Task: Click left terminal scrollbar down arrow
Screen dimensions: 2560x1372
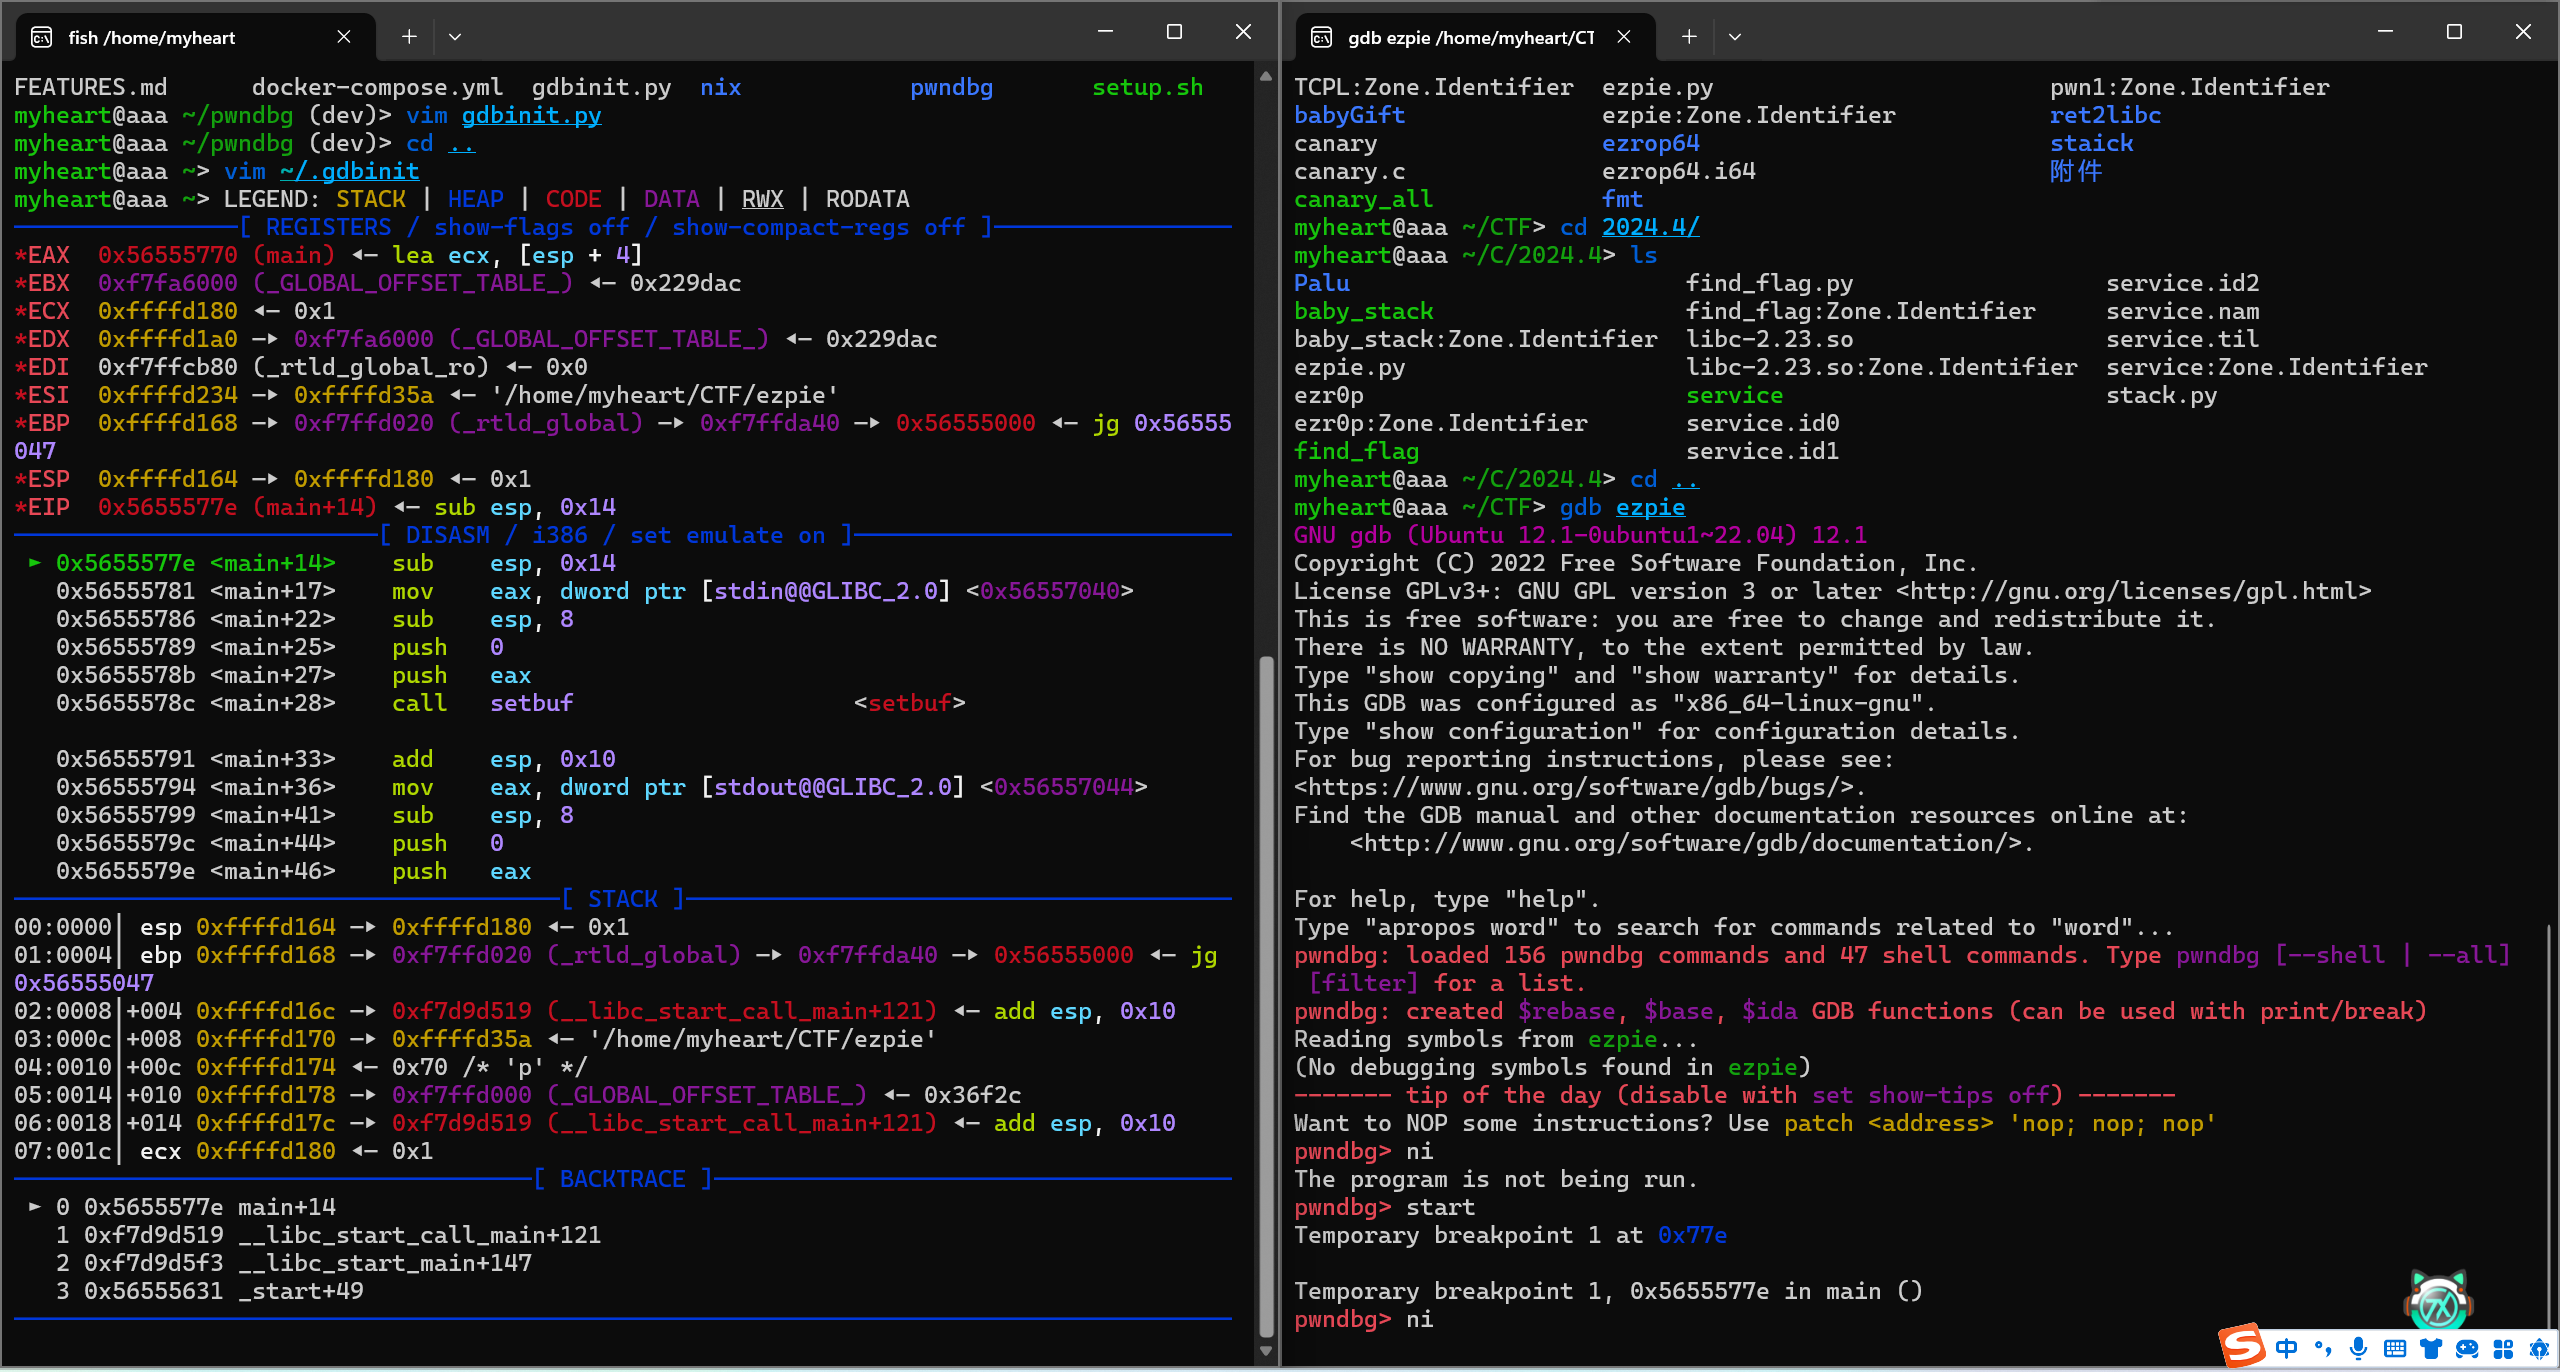Action: [x=1266, y=1351]
